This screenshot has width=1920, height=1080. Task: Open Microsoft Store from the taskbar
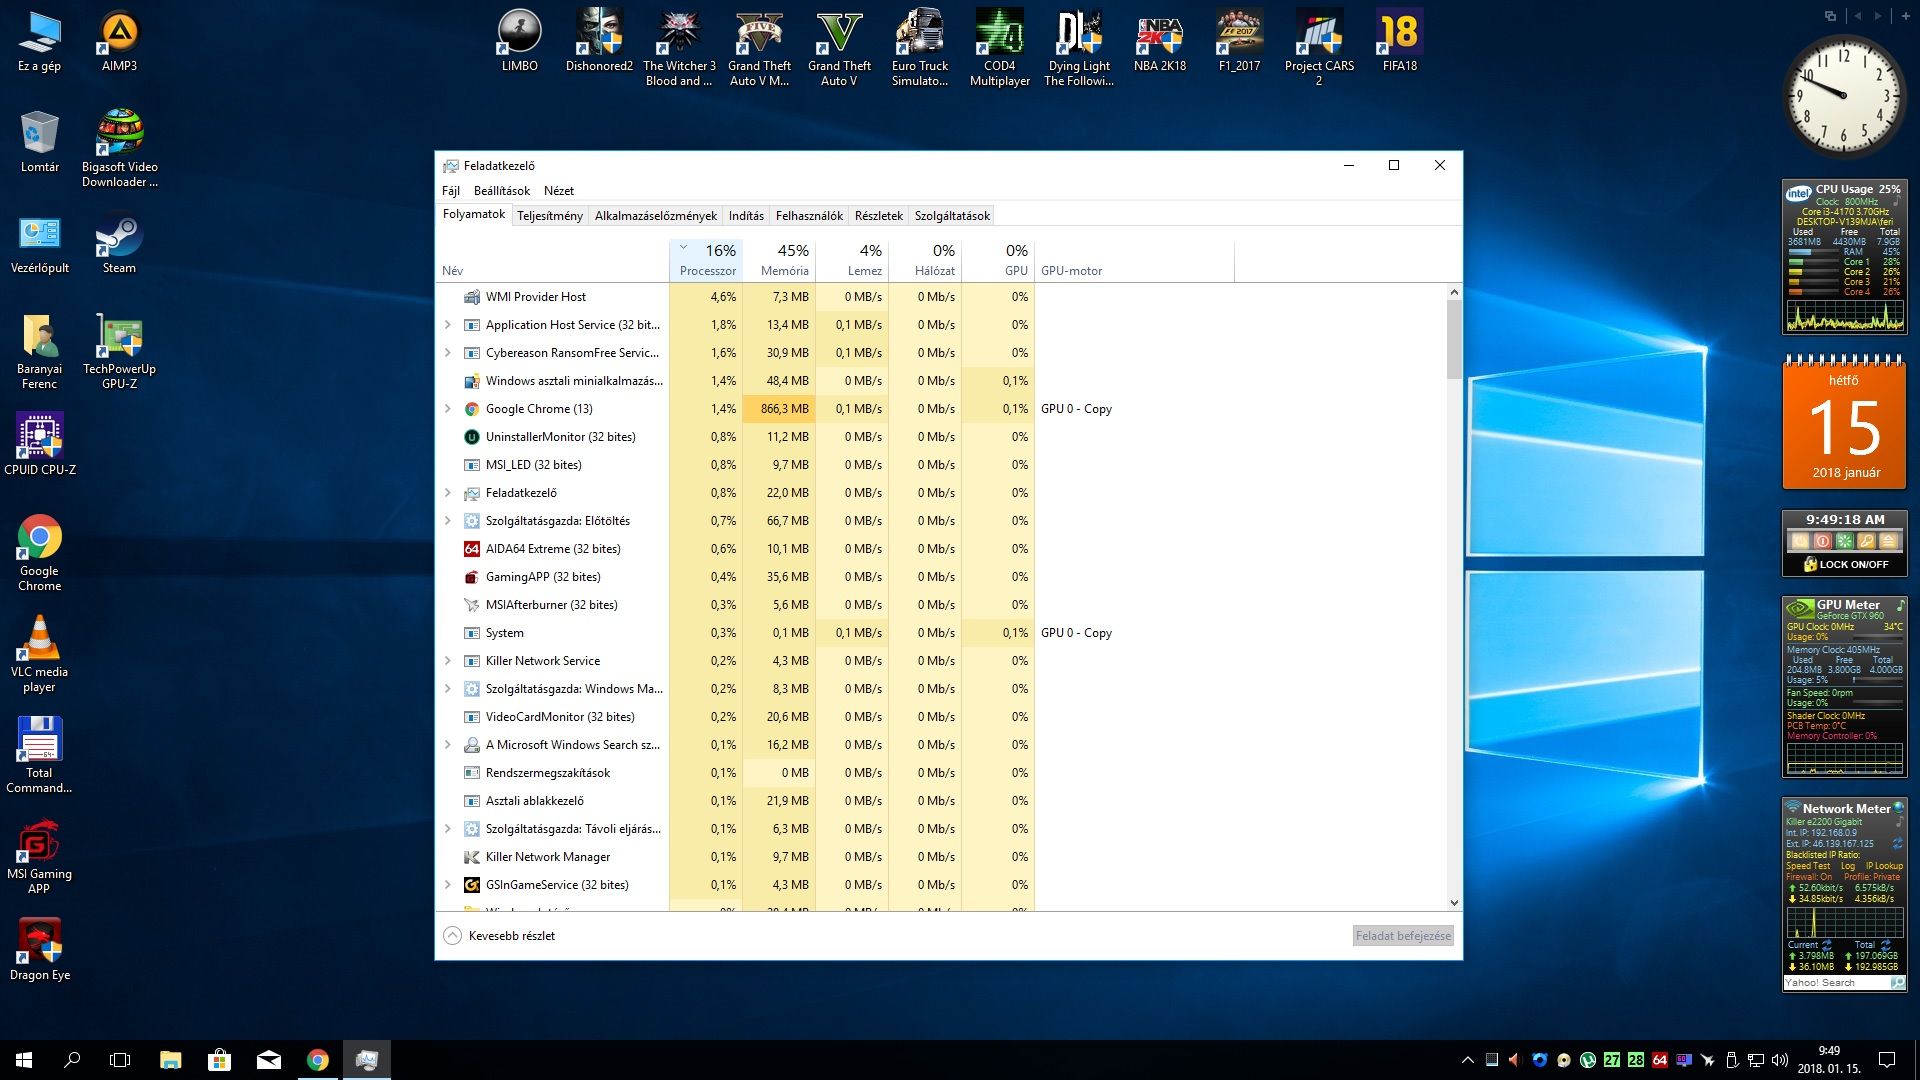click(219, 1060)
